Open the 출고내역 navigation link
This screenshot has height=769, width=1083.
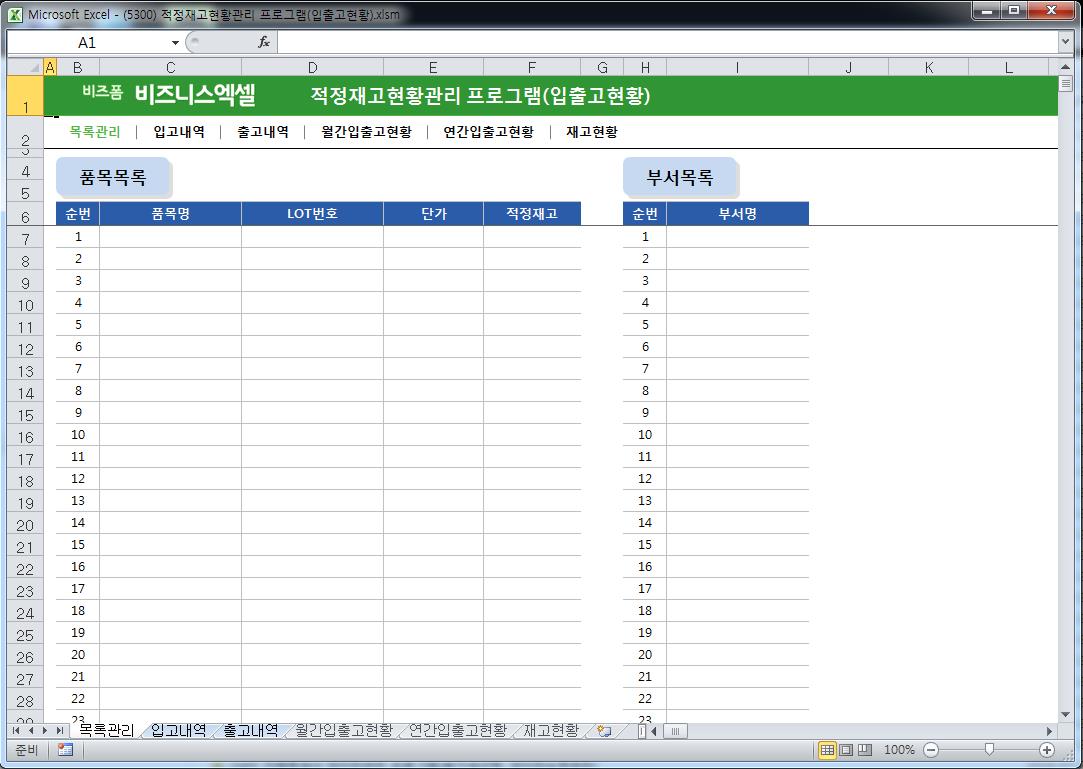click(x=262, y=131)
